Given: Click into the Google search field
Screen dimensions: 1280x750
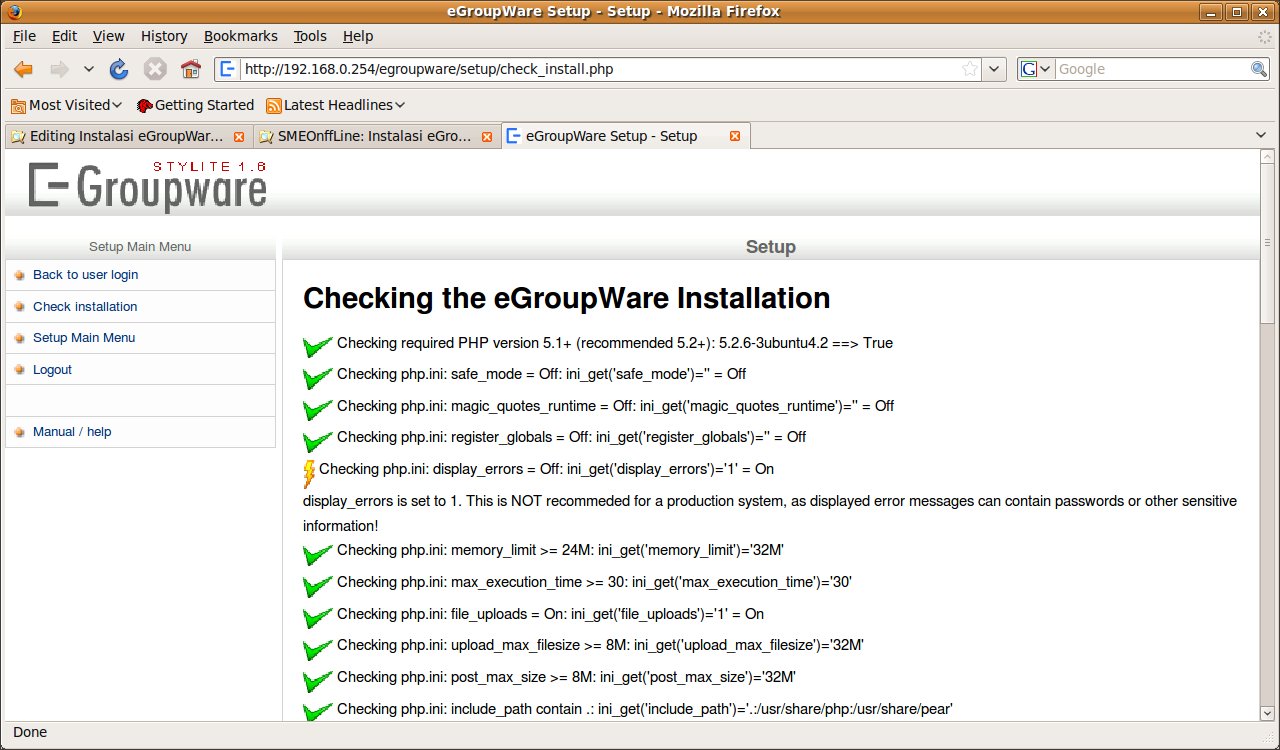Looking at the screenshot, I should 1150,69.
